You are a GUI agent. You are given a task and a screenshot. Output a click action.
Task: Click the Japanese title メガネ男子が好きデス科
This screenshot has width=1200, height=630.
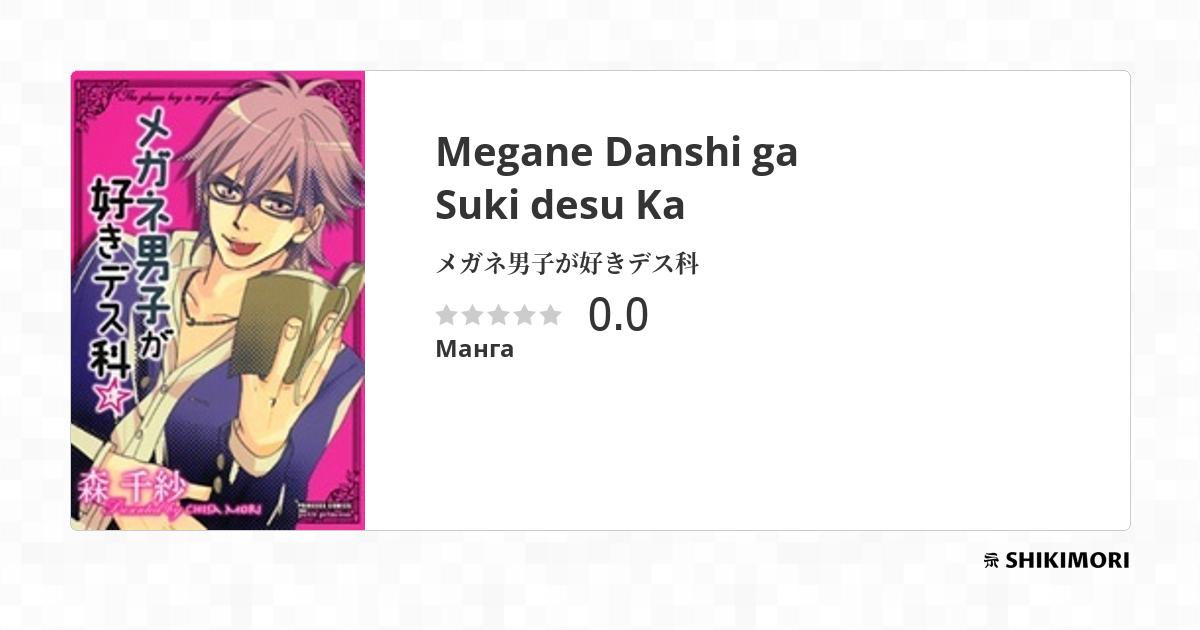click(x=567, y=264)
